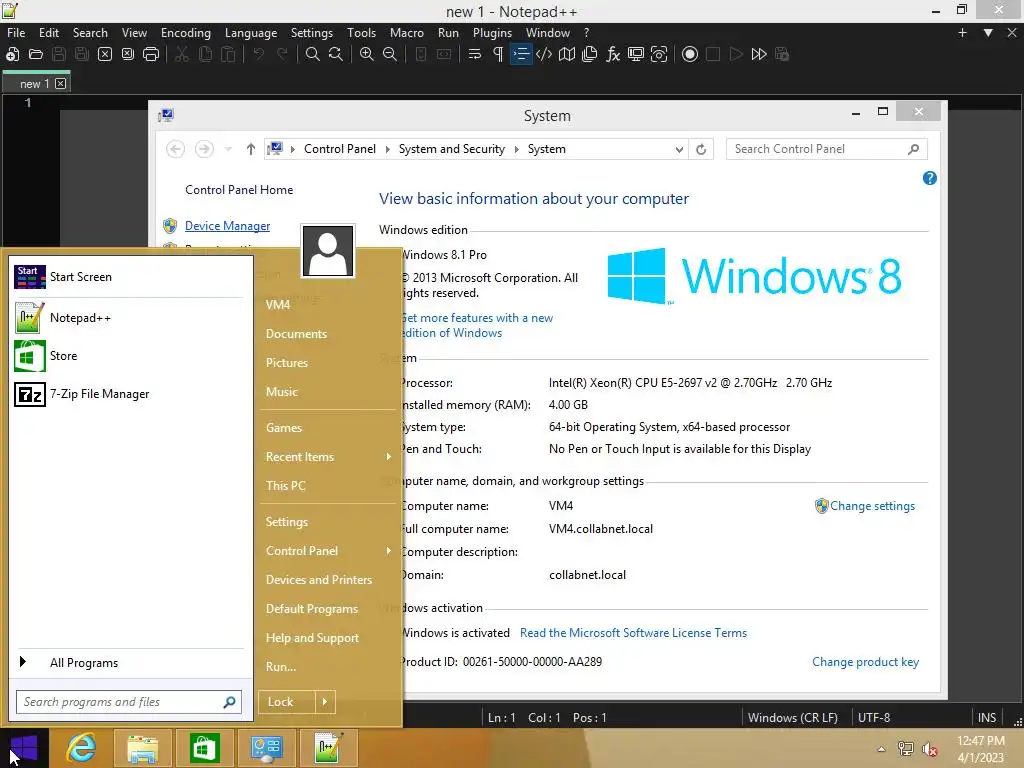Viewport: 1024px width, 768px height.
Task: Click the volume speaker icon in system tray
Action: (x=929, y=749)
